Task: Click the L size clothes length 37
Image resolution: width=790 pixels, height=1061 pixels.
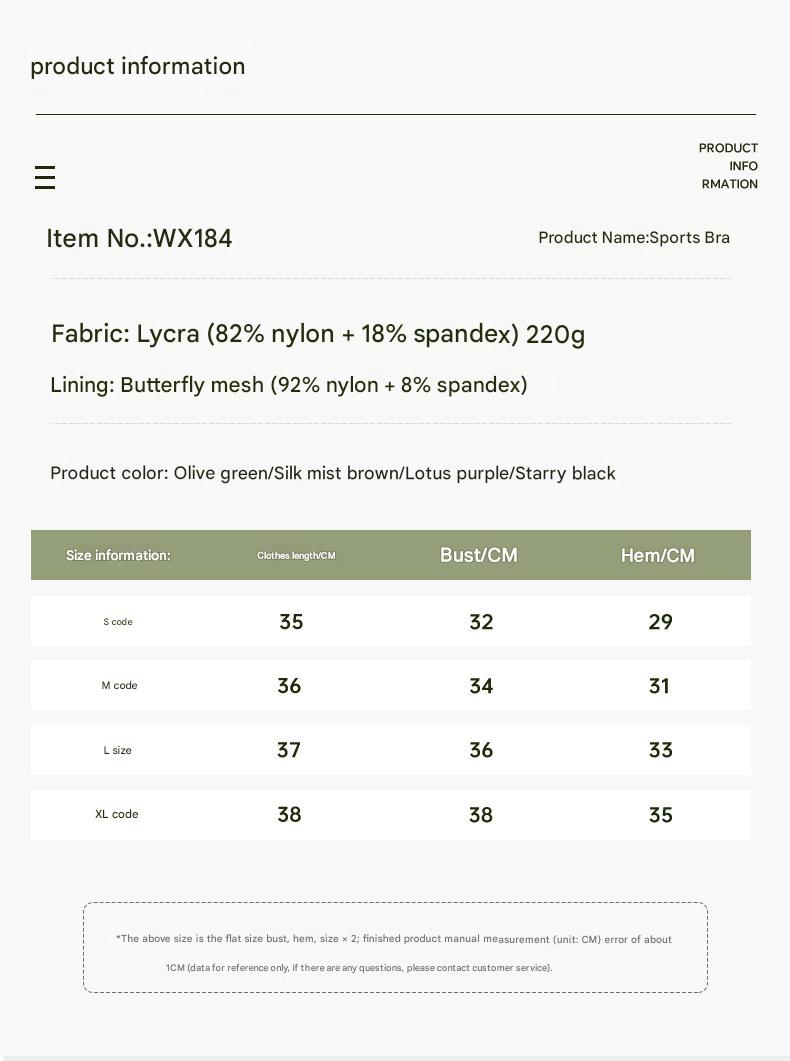Action: (289, 750)
